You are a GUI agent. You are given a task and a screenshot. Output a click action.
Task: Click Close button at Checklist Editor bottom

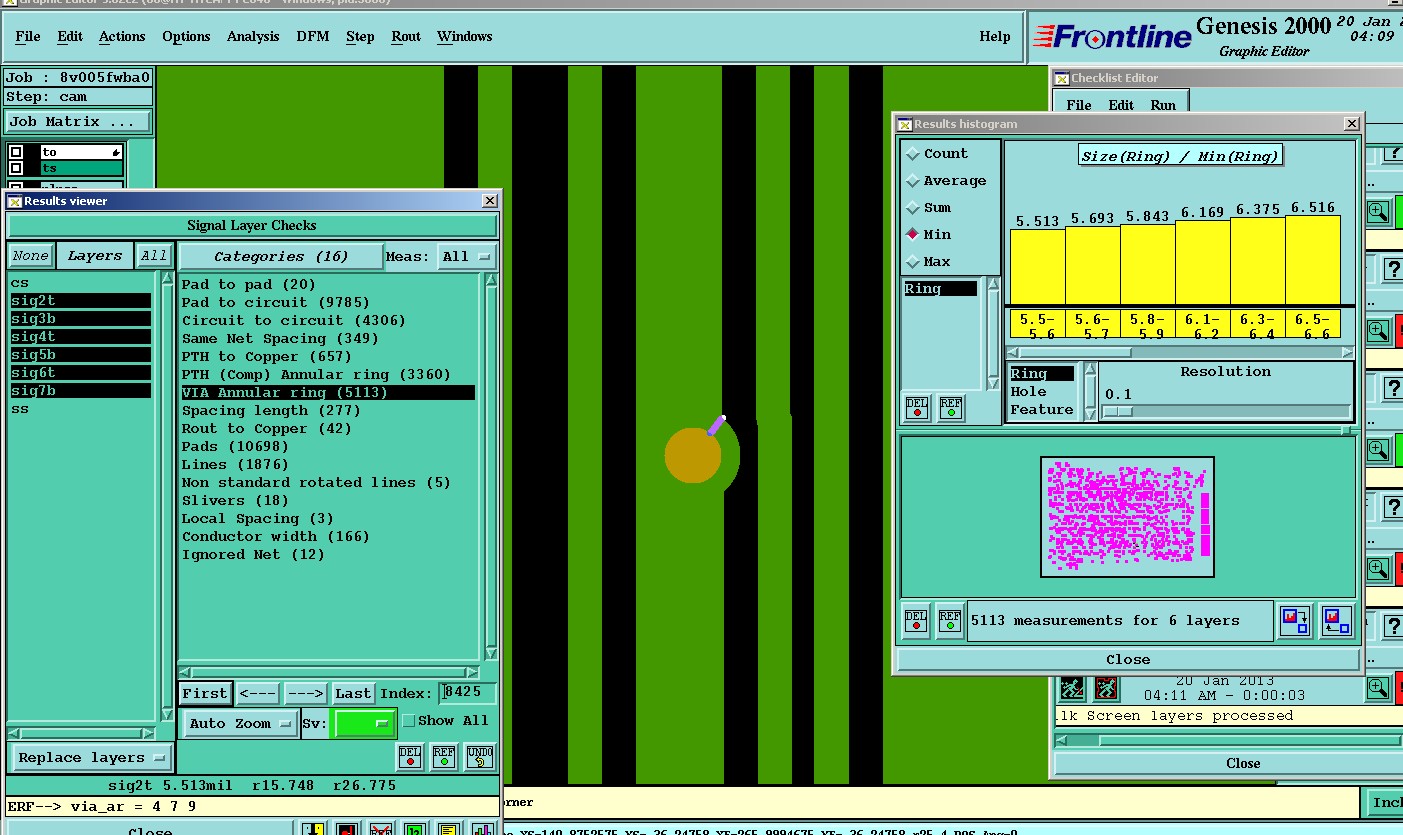1243,763
